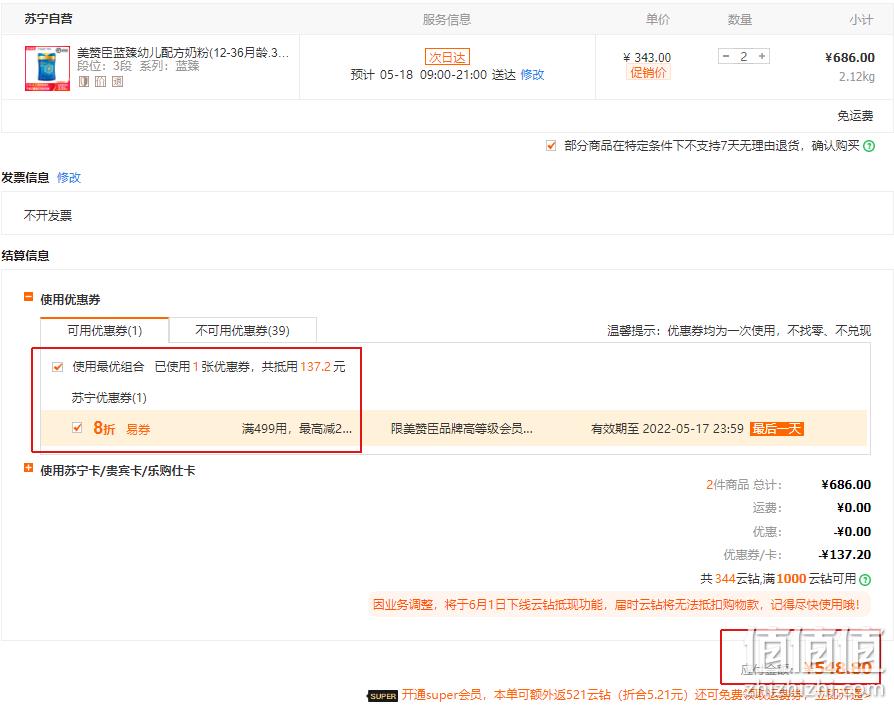Click the 2.12kg weight text
Image resolution: width=894 pixels, height=706 pixels.
point(856,76)
